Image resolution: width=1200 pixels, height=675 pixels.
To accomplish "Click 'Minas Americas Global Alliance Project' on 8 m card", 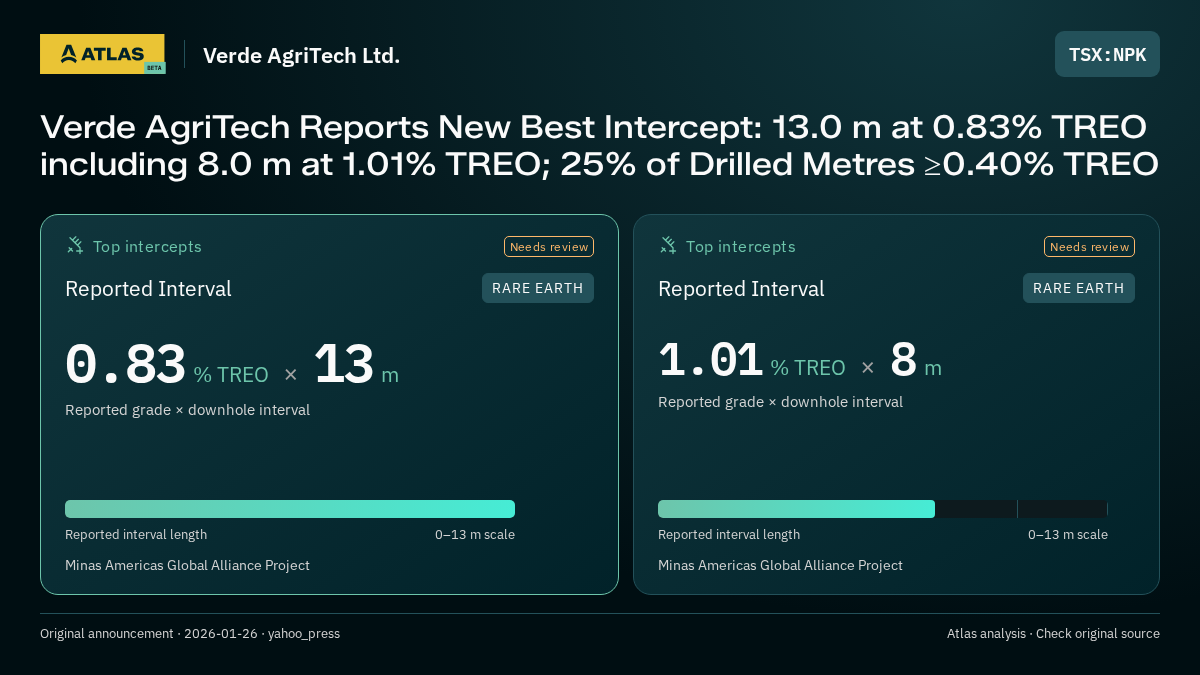I will point(780,566).
